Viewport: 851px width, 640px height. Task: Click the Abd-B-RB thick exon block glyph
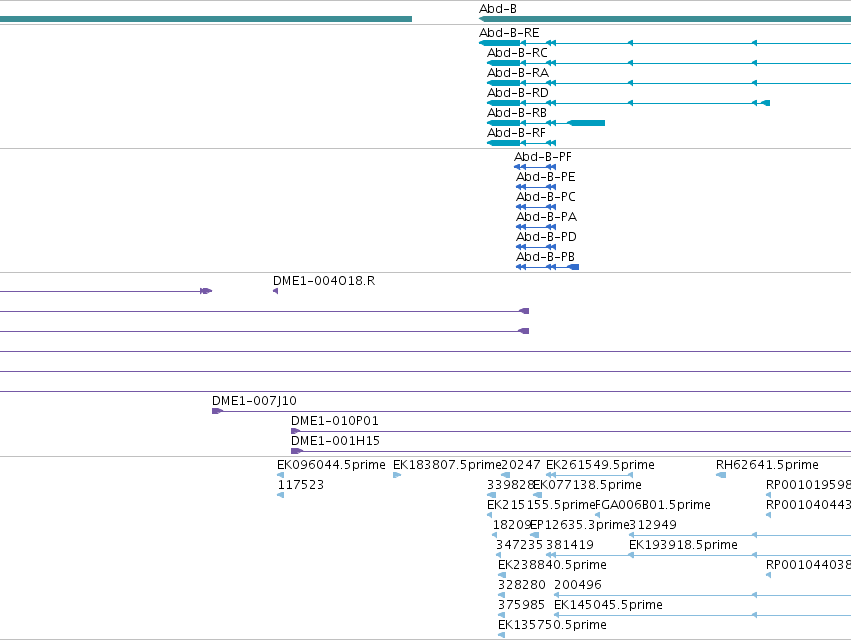586,123
